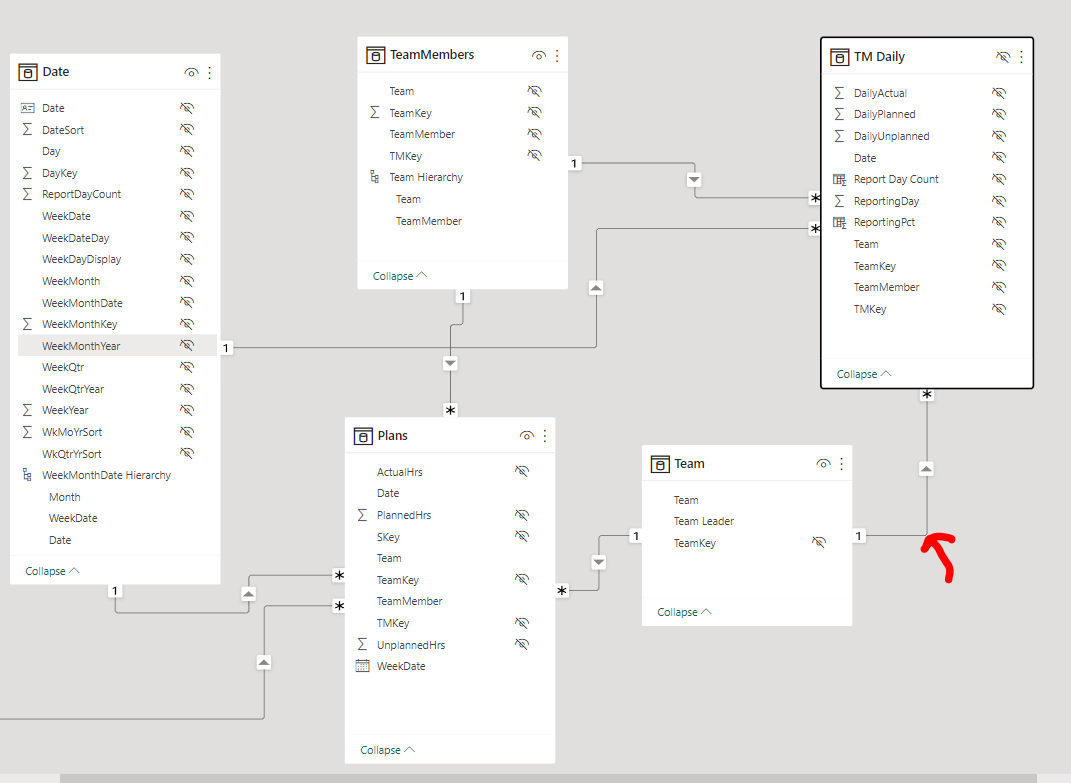
Task: Select ReportingDay field in TM Daily
Action: (887, 202)
